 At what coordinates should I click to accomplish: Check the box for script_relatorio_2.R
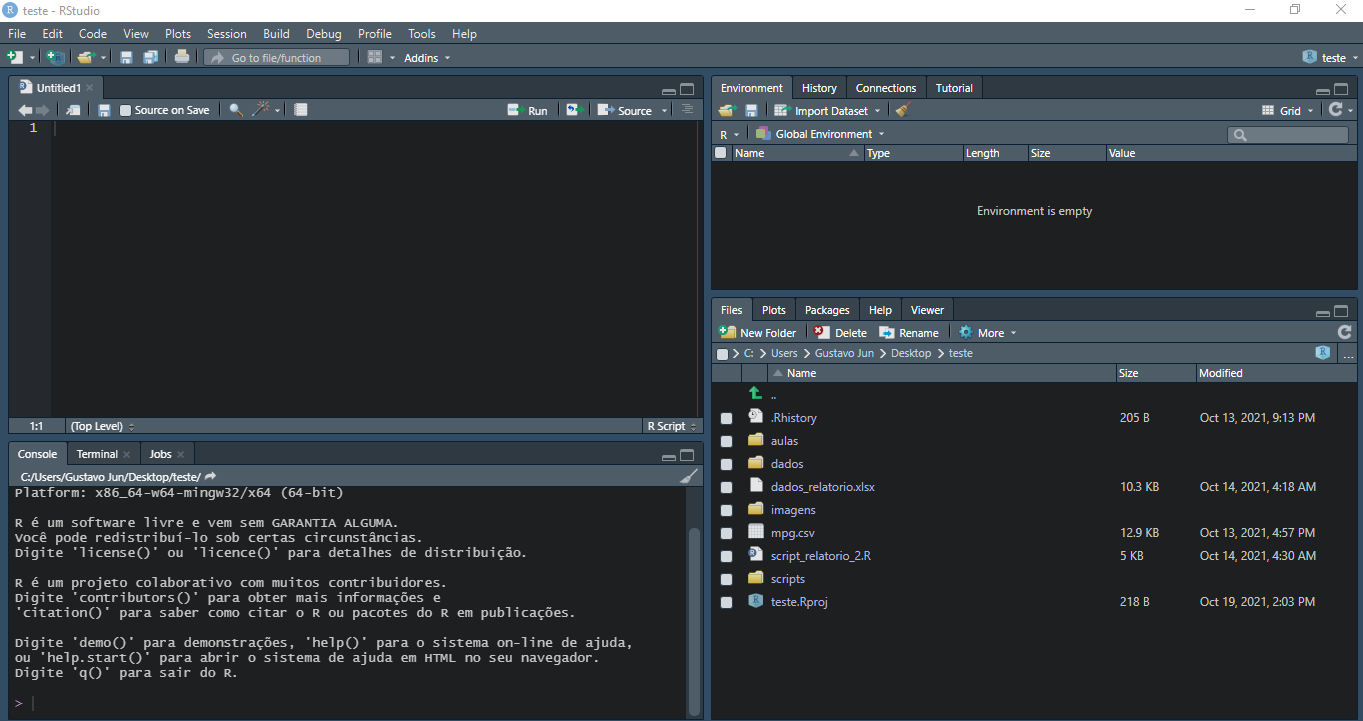pos(727,556)
